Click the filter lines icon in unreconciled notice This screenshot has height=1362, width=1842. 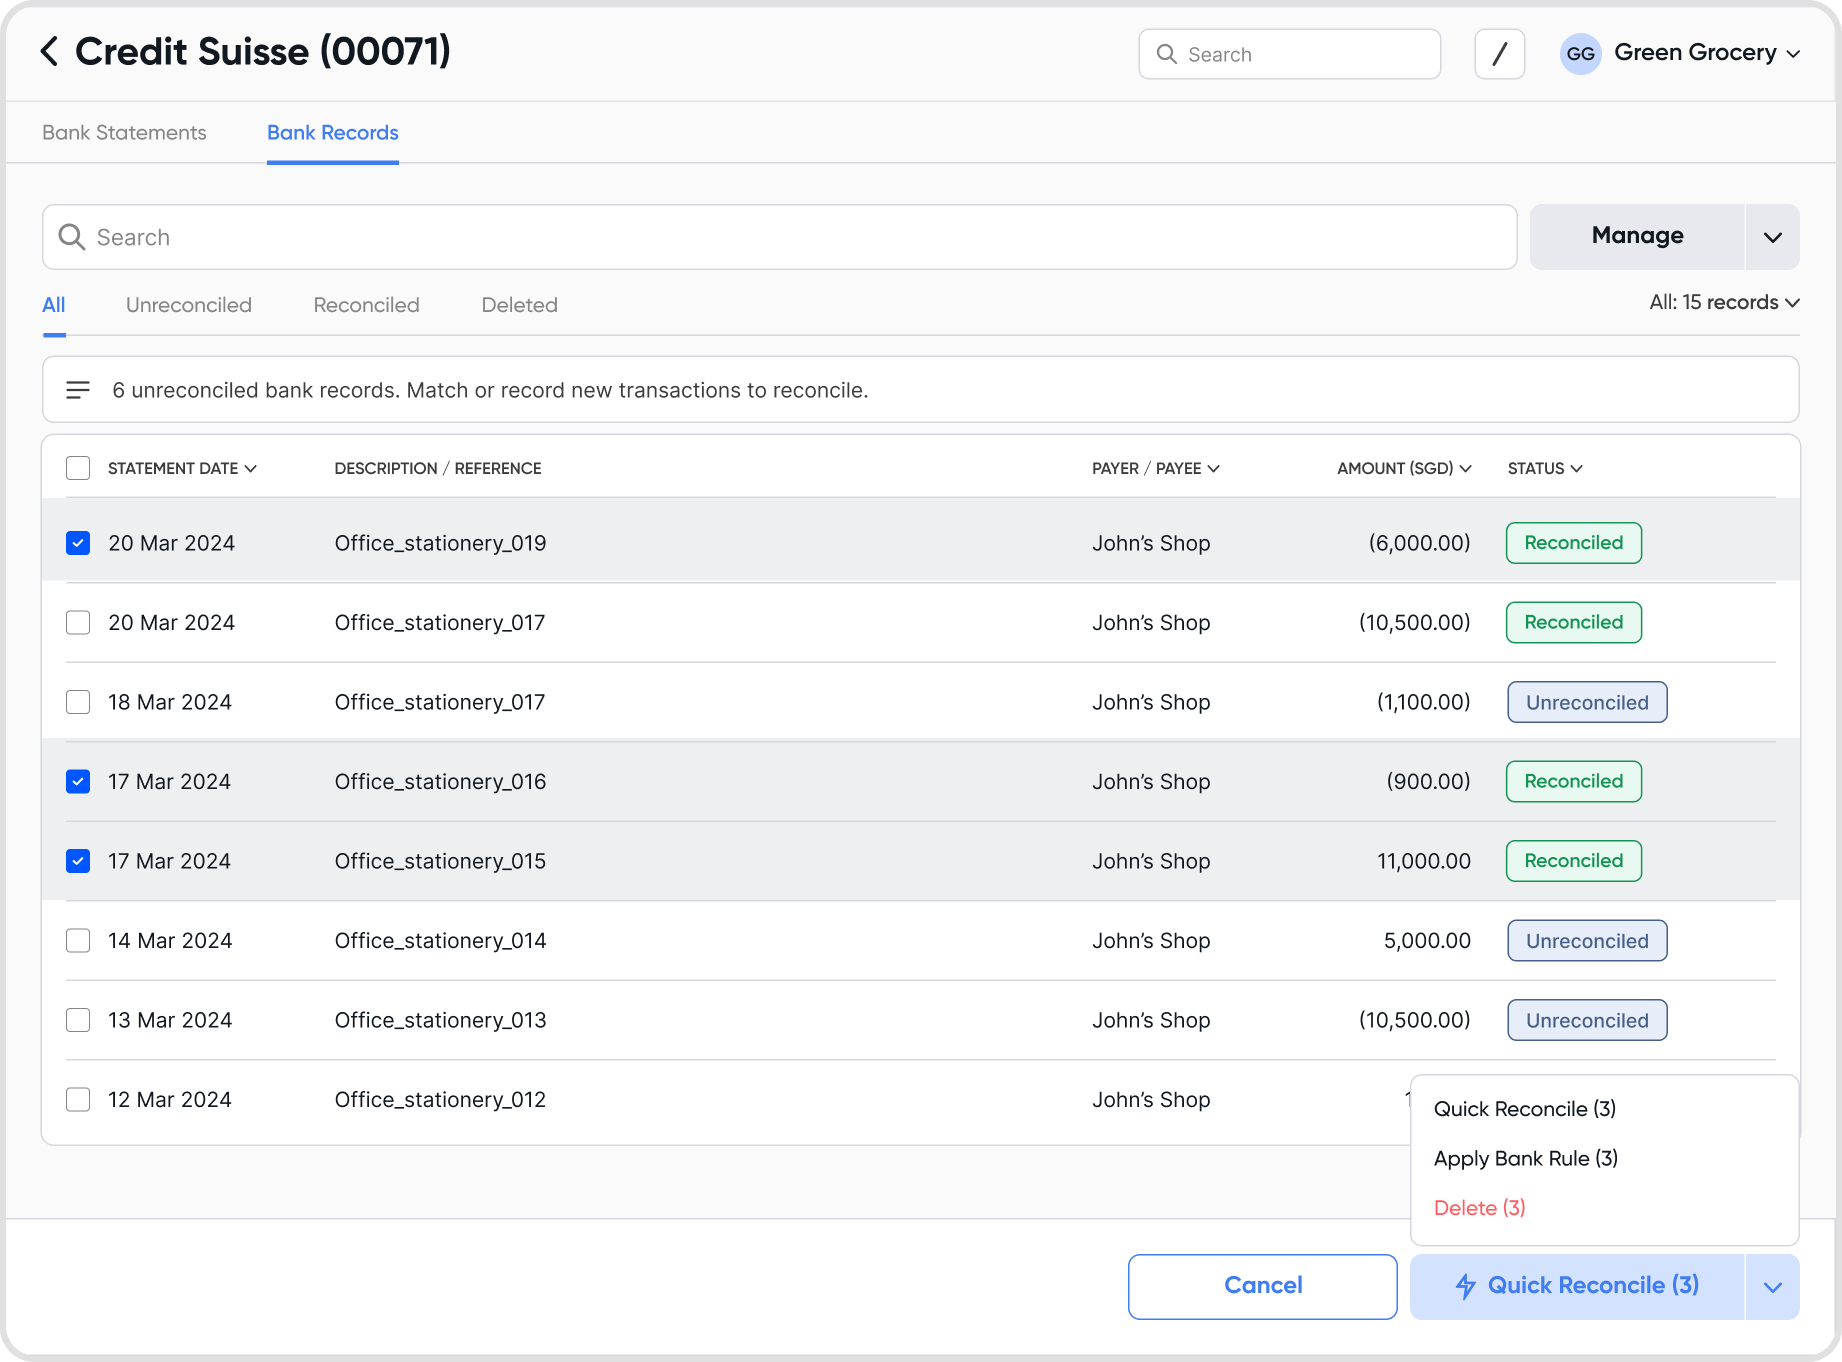[78, 390]
